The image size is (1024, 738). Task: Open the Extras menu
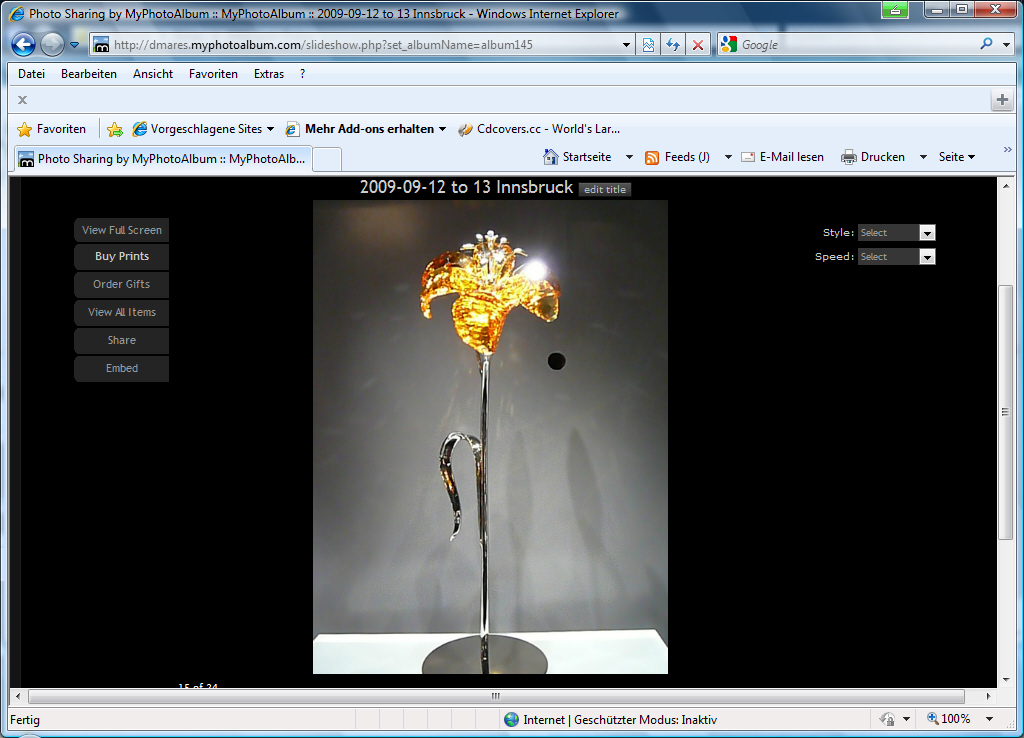268,74
